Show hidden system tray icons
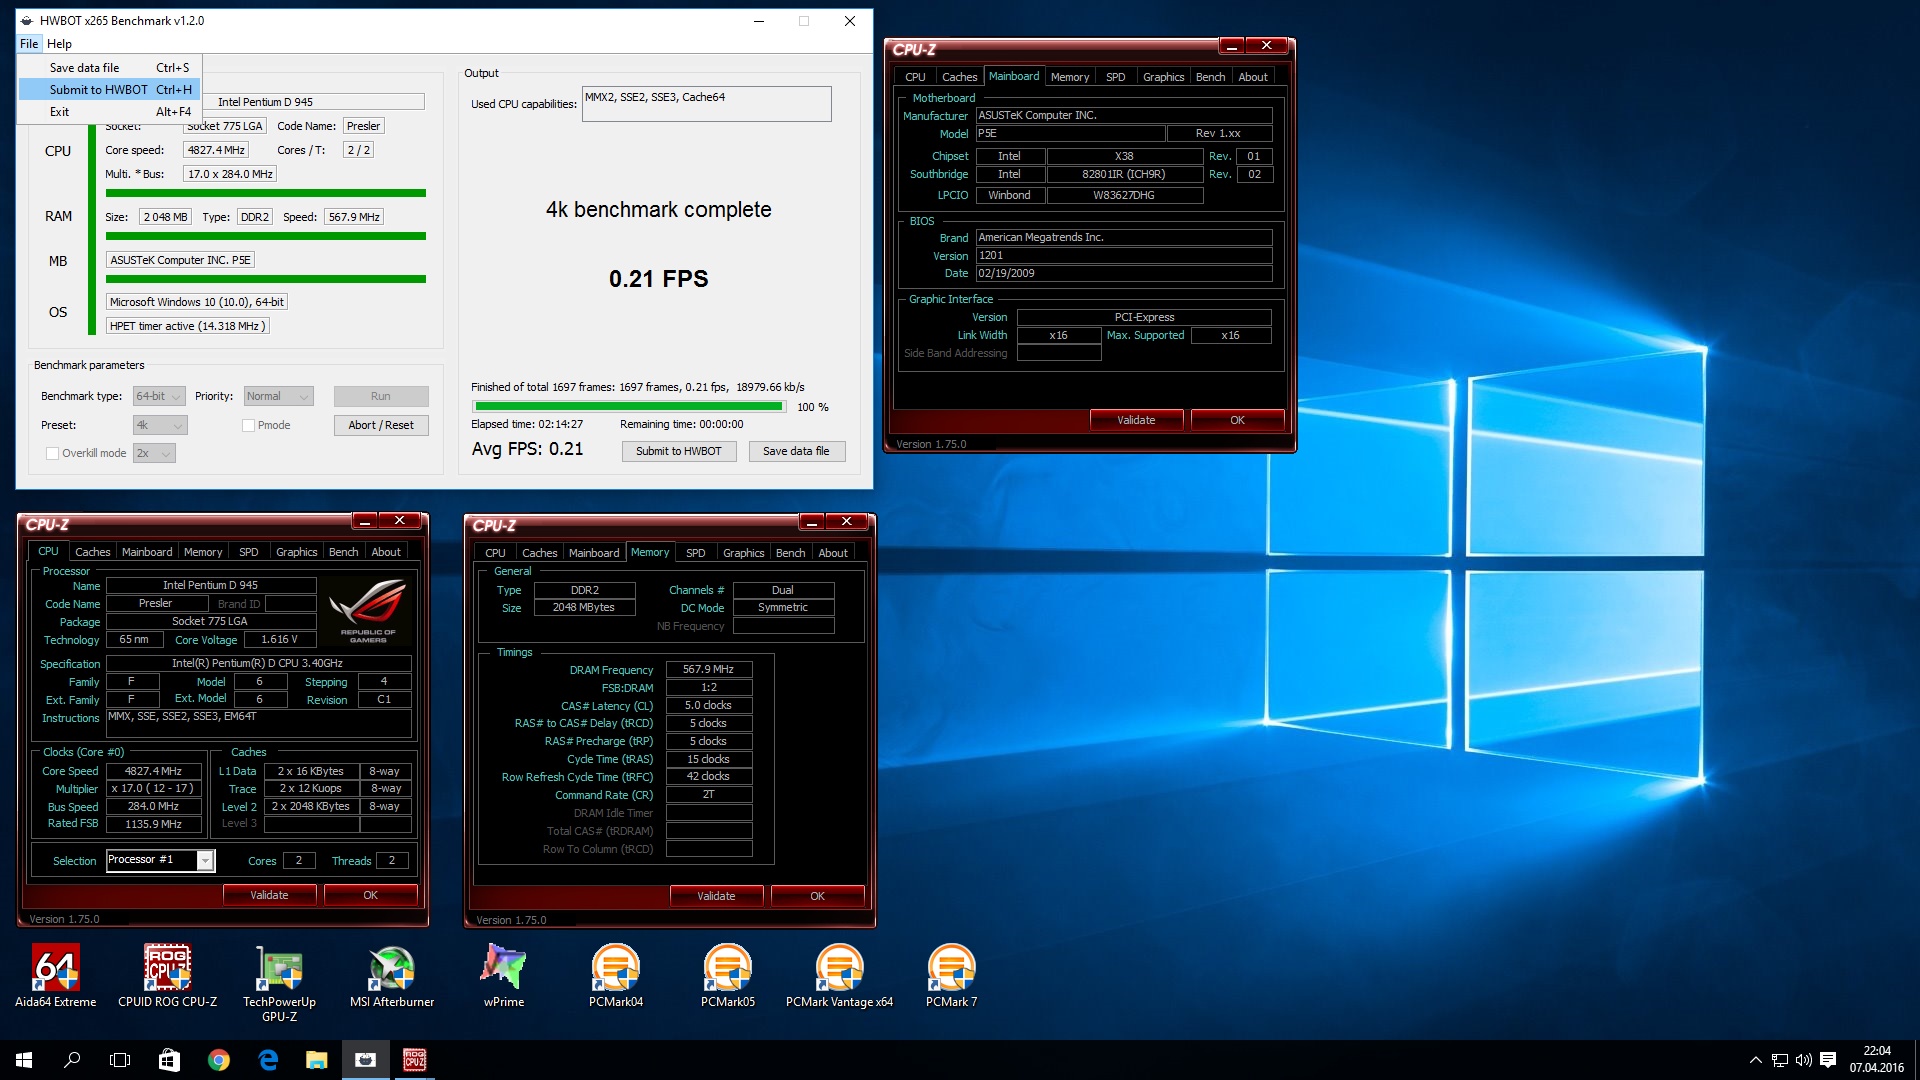The width and height of the screenshot is (1920, 1080). tap(1755, 1060)
